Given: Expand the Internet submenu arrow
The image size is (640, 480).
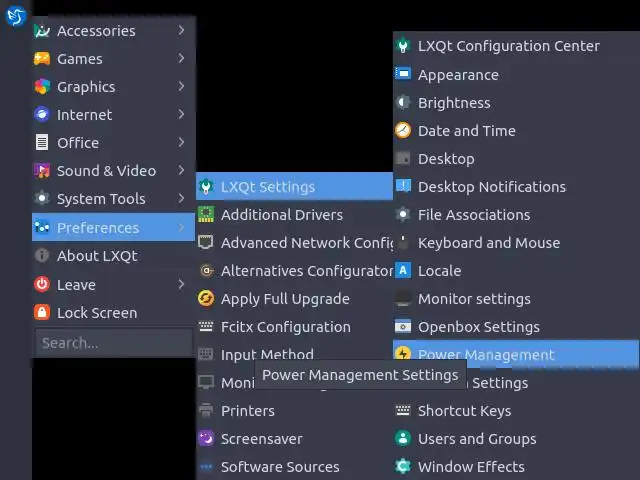Looking at the screenshot, I should [182, 114].
